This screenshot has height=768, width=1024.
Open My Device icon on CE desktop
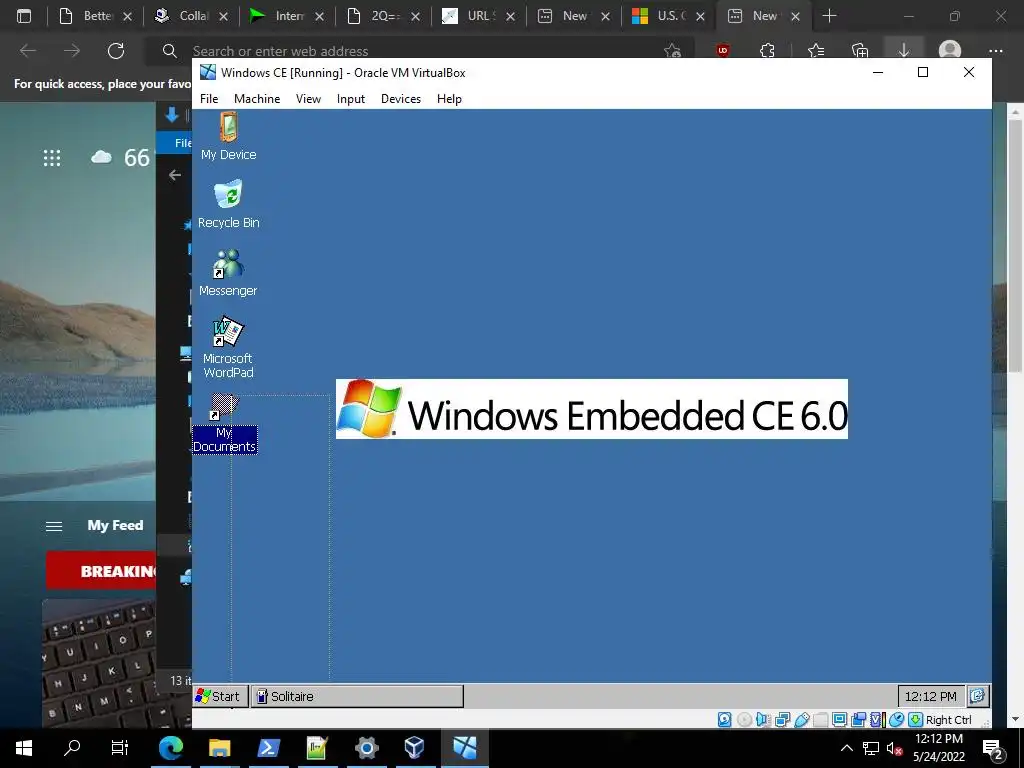228,135
